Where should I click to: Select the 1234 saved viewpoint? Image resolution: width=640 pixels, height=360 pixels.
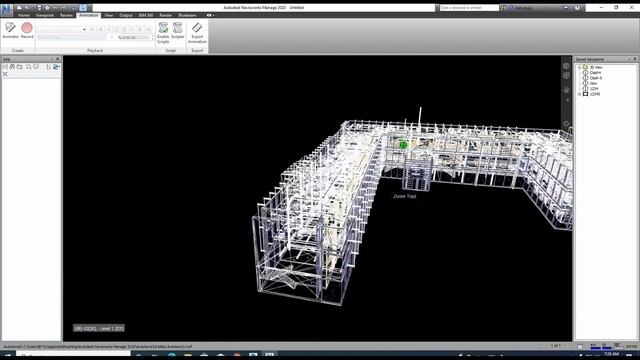tap(594, 89)
